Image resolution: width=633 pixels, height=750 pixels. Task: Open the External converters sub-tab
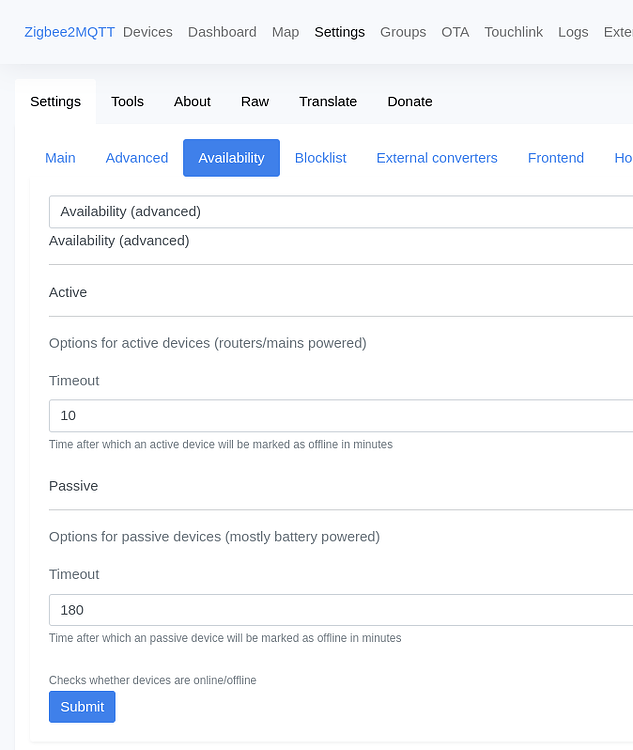[x=437, y=158]
